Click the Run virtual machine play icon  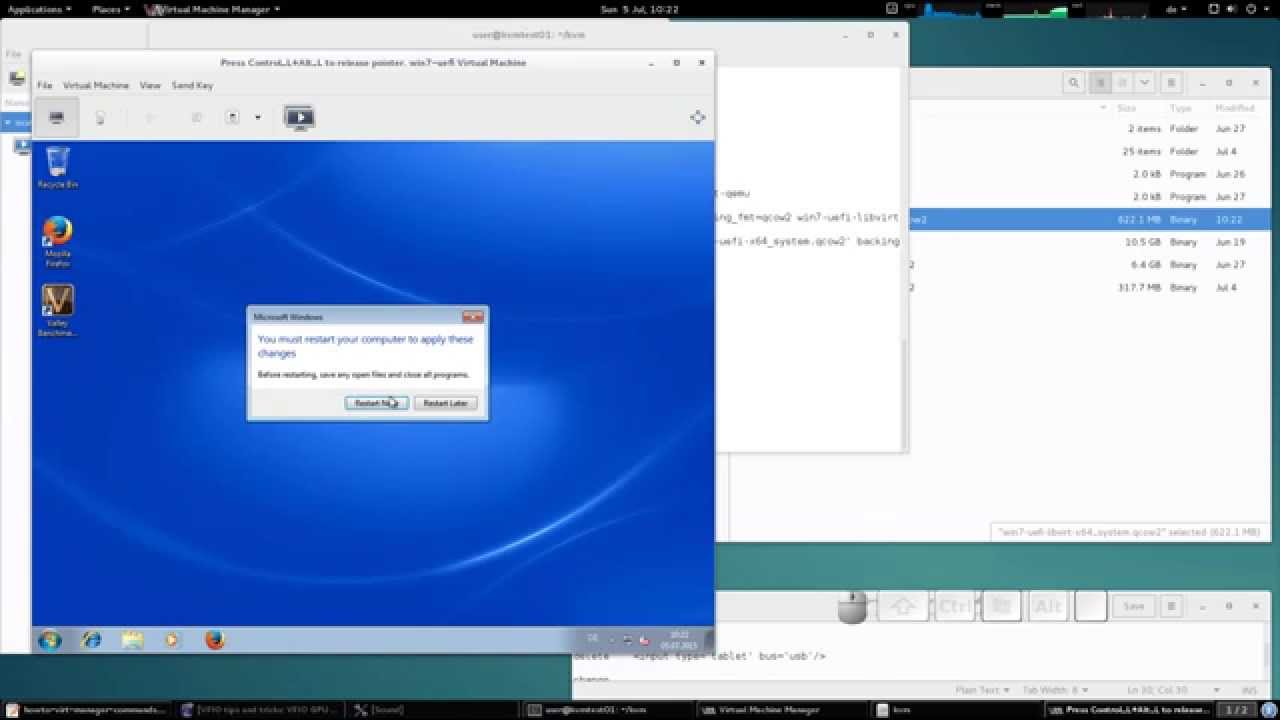[151, 118]
